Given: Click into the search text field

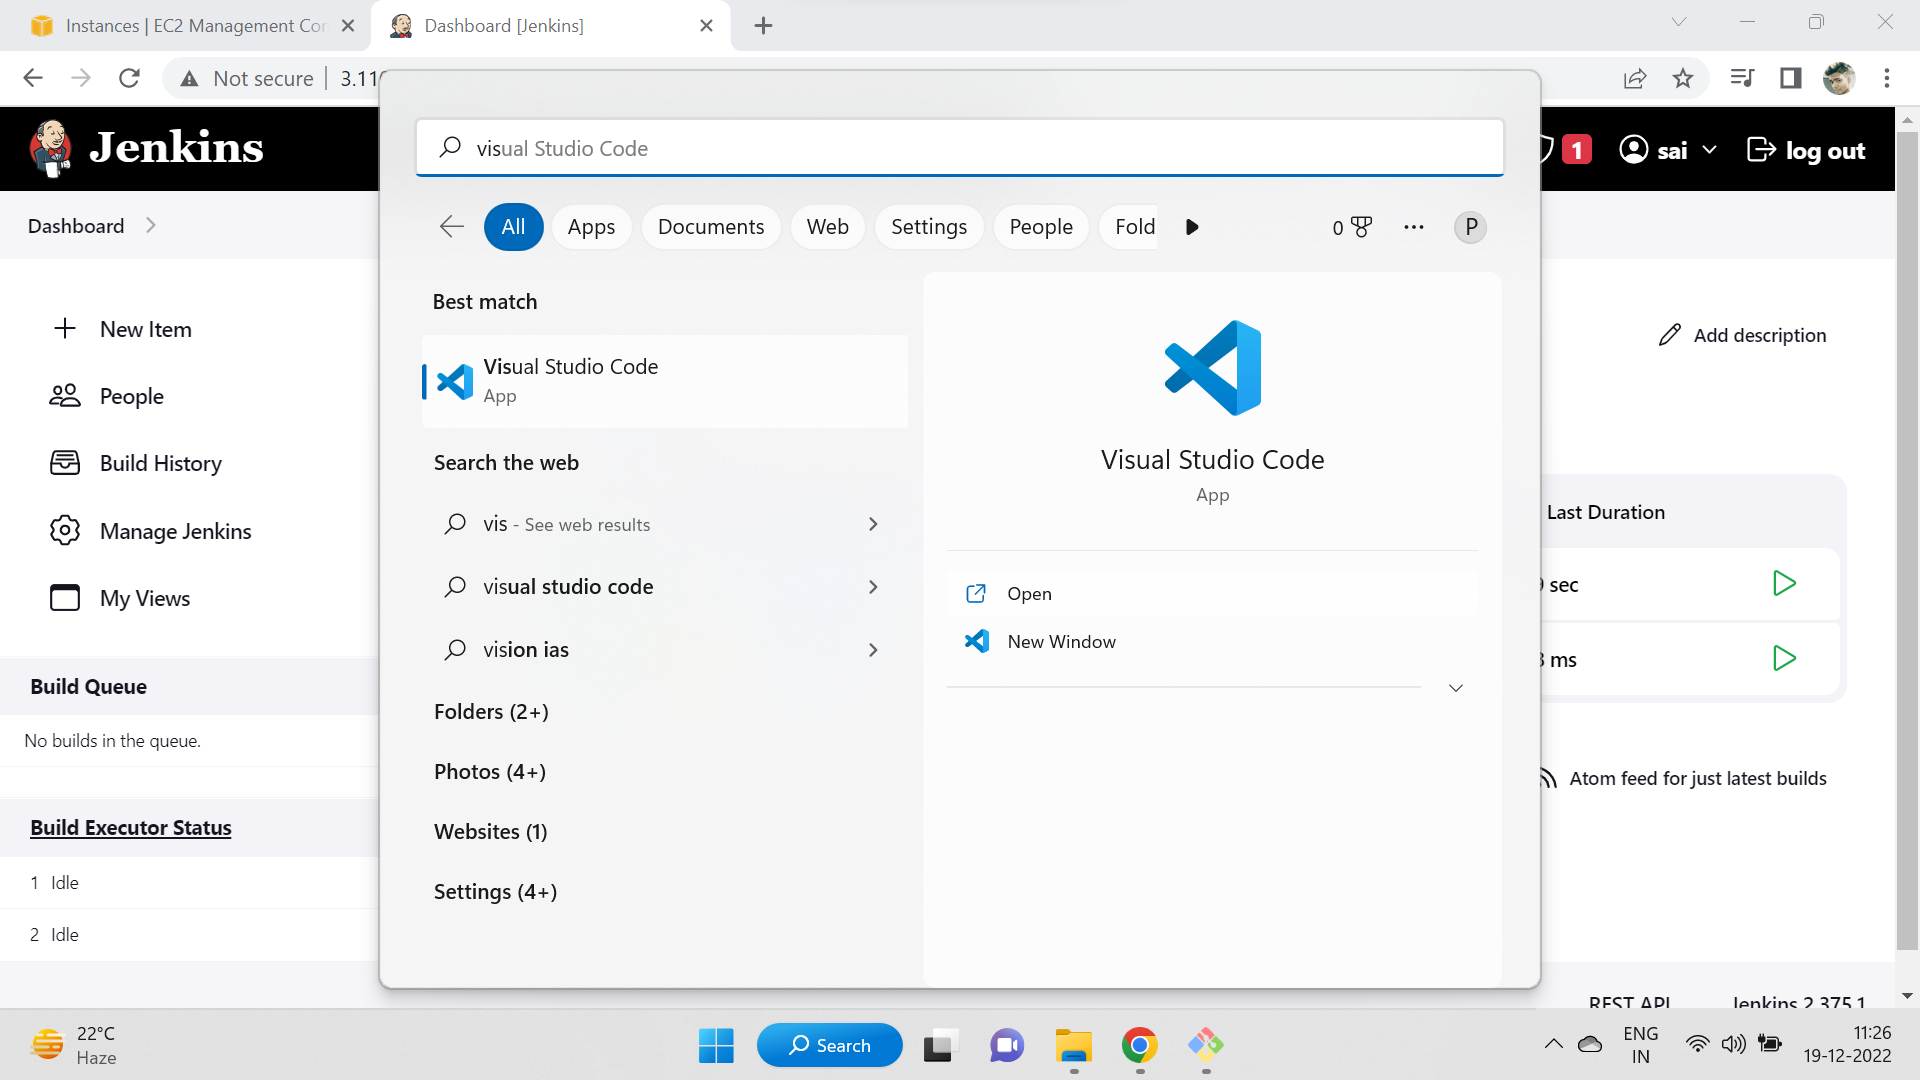Looking at the screenshot, I should coord(960,148).
